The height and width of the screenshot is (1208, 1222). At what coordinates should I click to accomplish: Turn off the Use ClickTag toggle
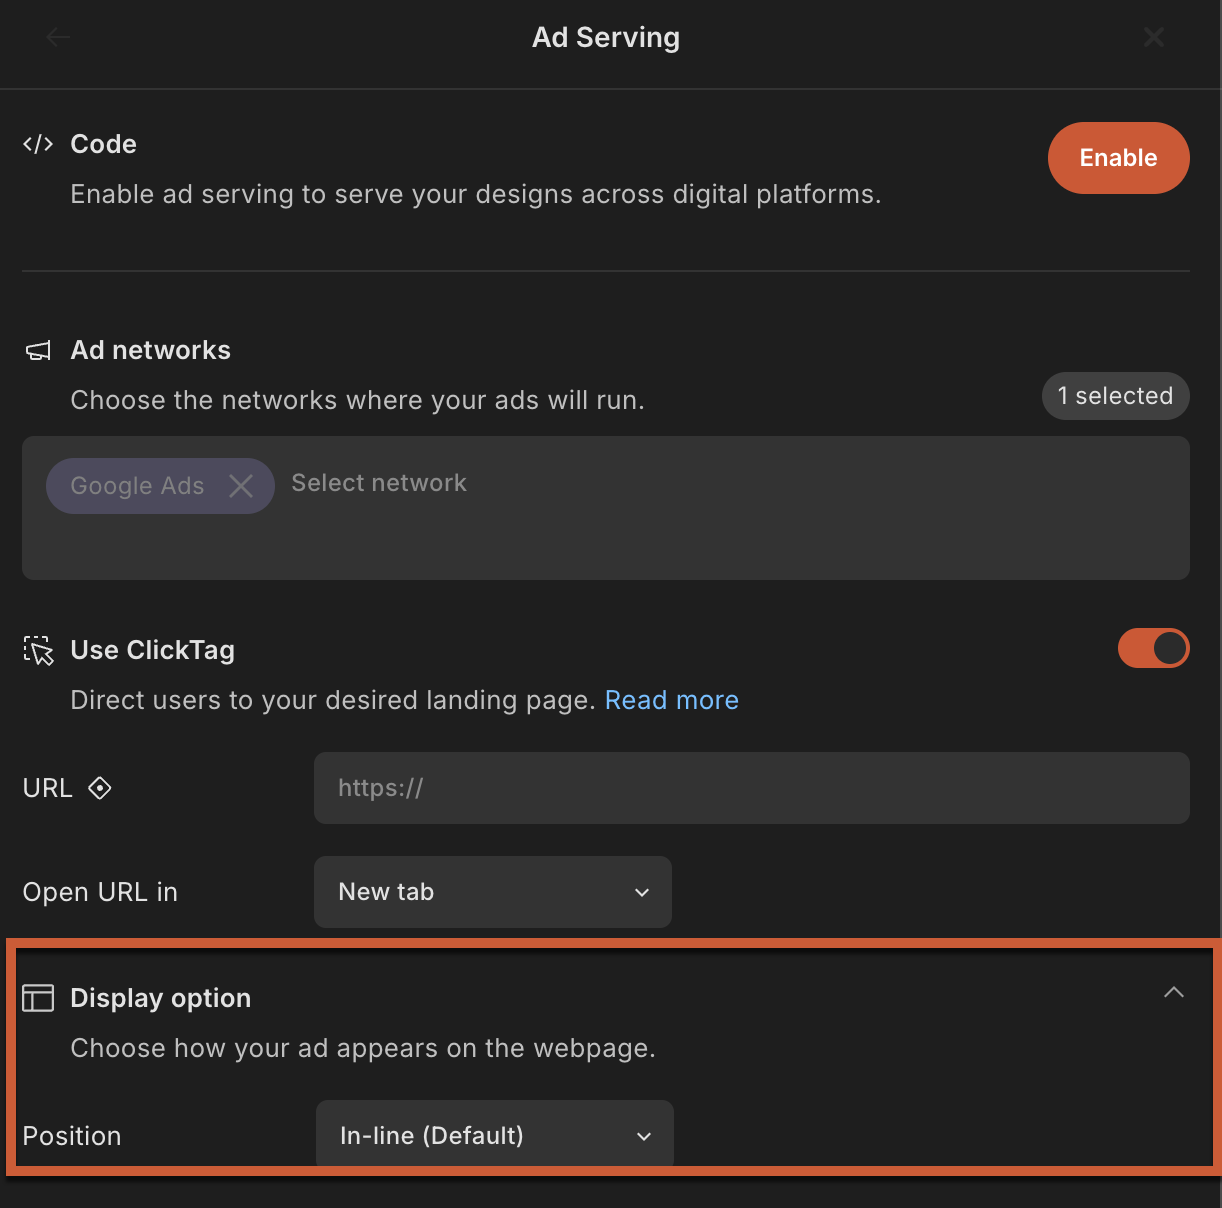(1153, 648)
